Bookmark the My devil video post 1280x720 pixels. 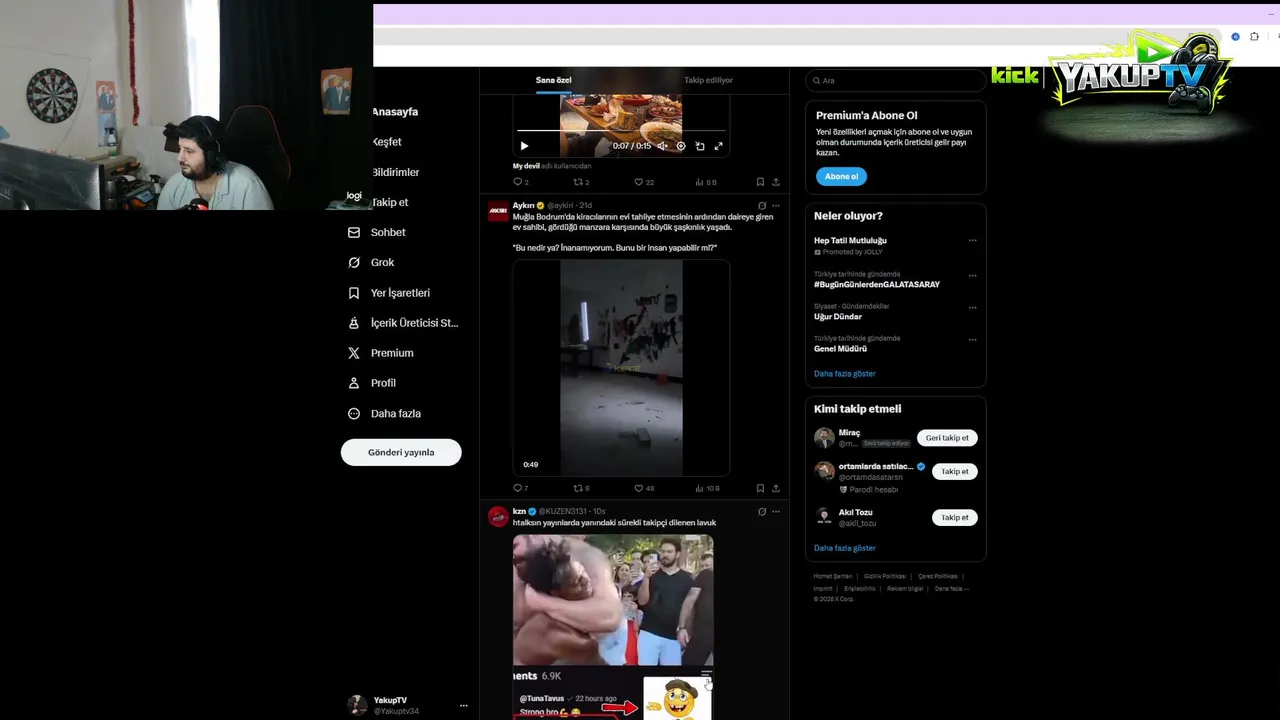click(760, 182)
